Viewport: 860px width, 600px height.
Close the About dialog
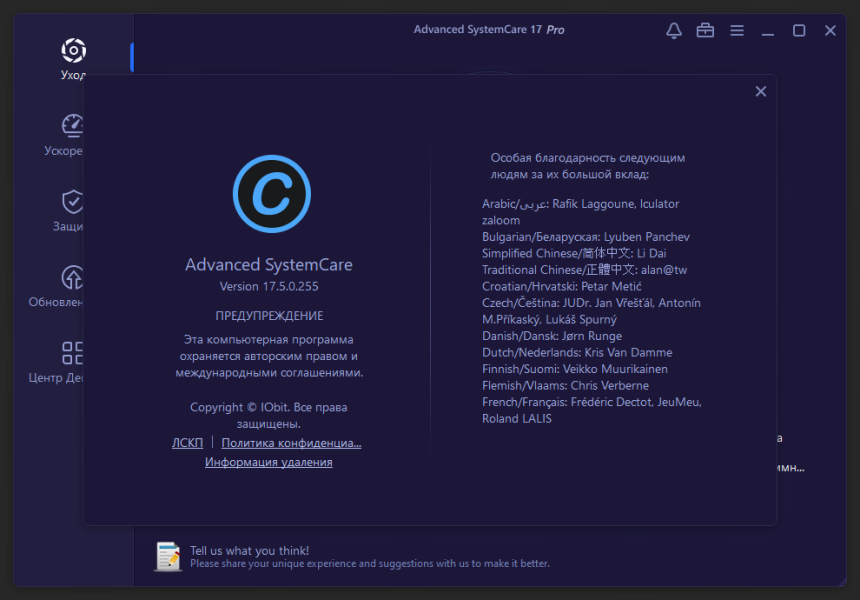tap(761, 92)
